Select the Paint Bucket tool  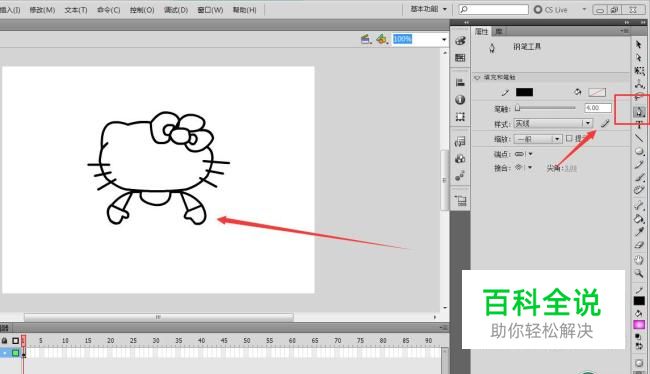pos(639,219)
